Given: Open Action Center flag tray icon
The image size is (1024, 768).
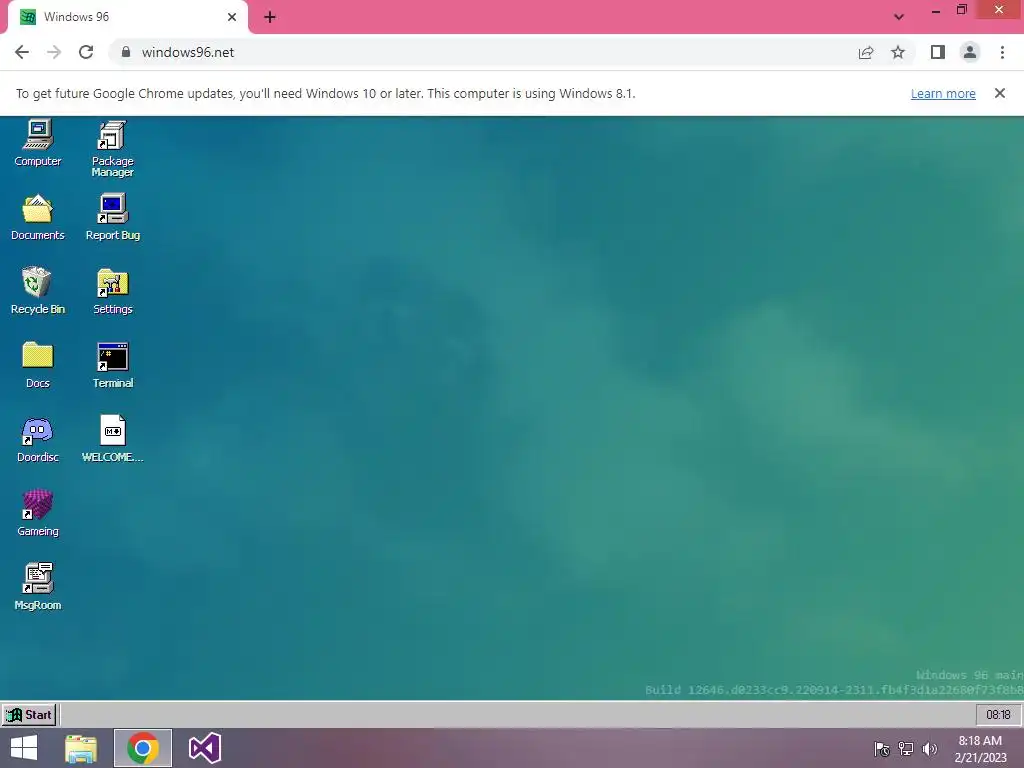Looking at the screenshot, I should 882,748.
